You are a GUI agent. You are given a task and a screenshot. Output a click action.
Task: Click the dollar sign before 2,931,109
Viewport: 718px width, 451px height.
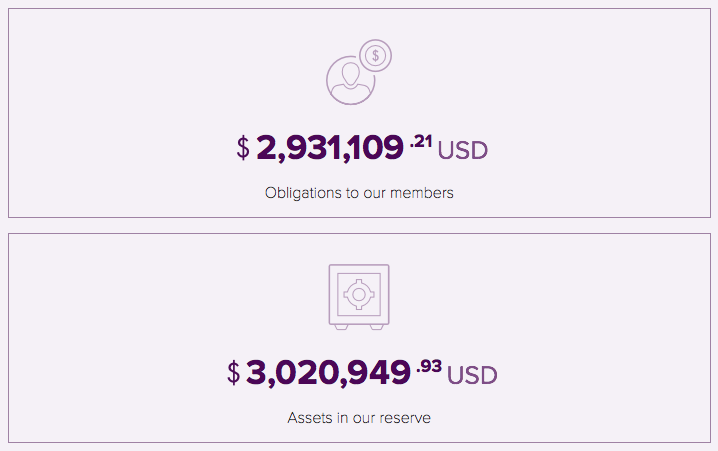coord(243,148)
